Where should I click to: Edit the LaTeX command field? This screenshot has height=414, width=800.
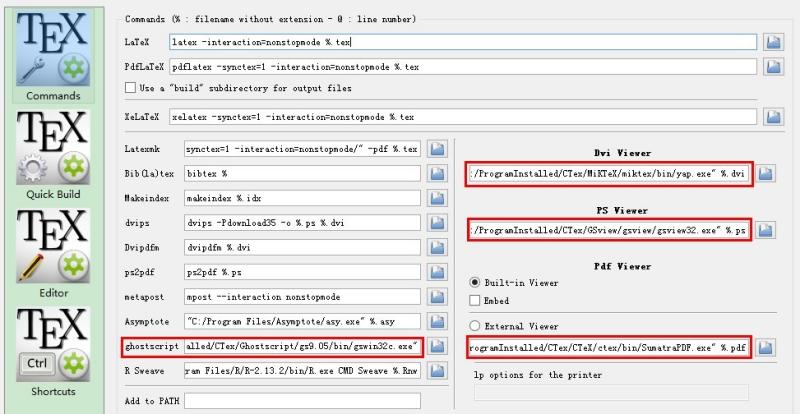click(463, 42)
